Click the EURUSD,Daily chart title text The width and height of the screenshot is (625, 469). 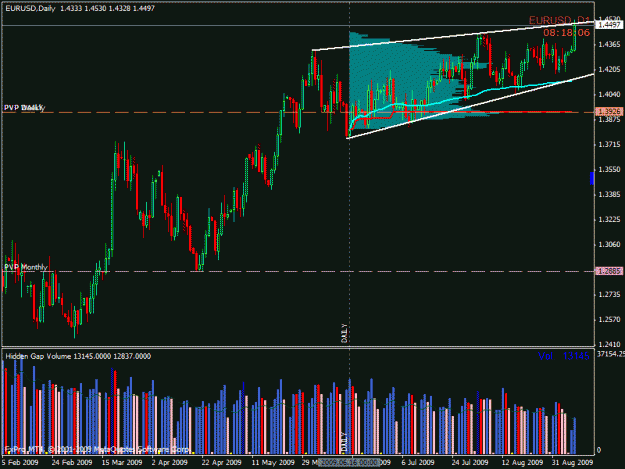[30, 8]
